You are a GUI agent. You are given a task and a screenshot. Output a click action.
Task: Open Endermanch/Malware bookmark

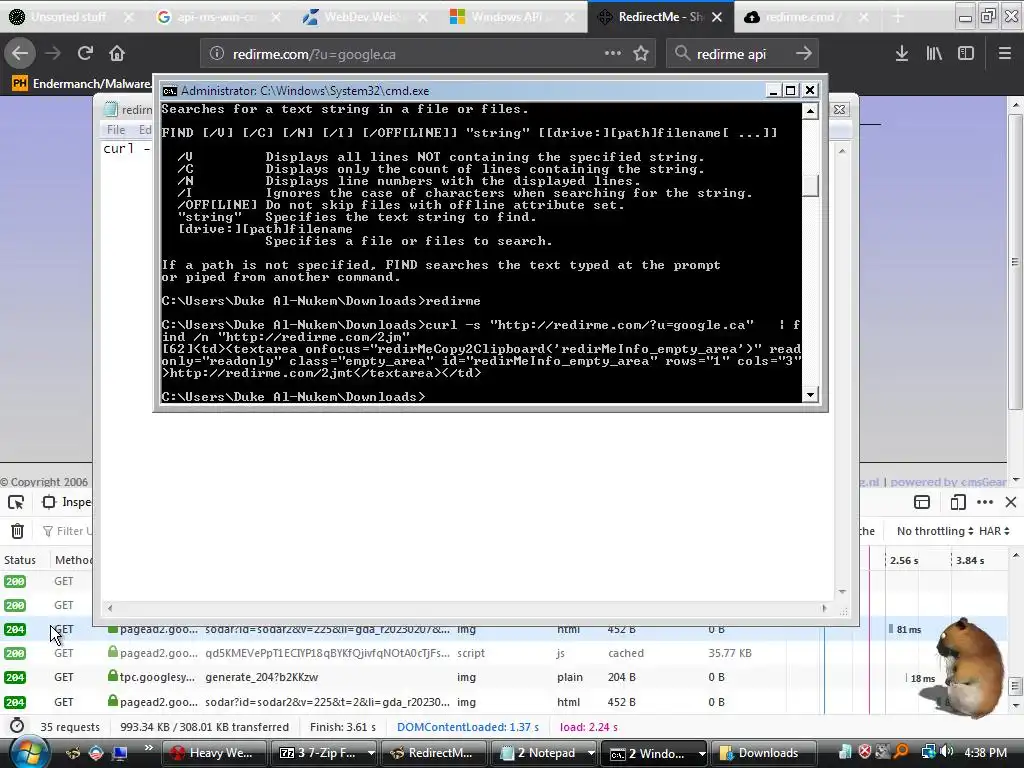coord(82,83)
